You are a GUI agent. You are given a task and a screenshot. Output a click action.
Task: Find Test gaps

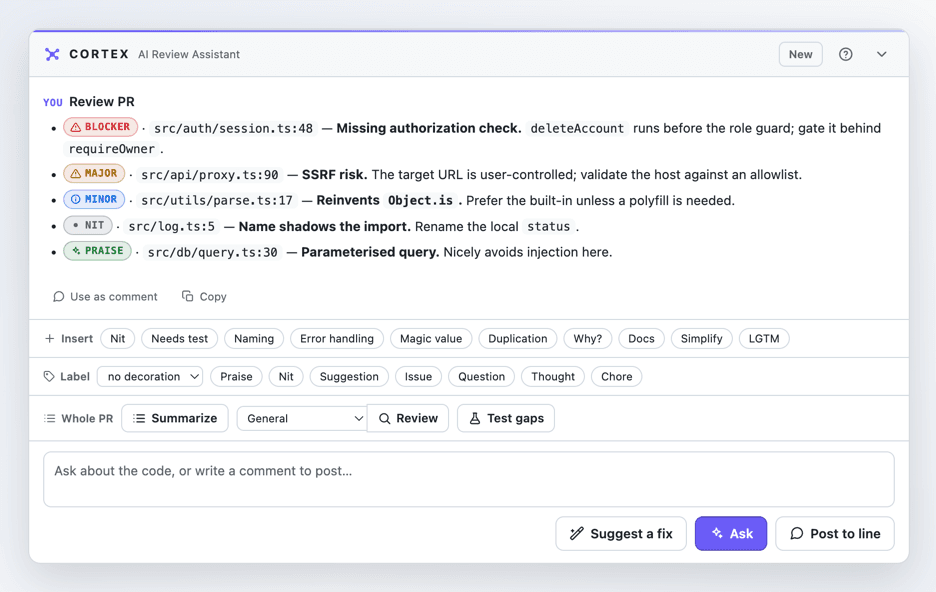[506, 418]
